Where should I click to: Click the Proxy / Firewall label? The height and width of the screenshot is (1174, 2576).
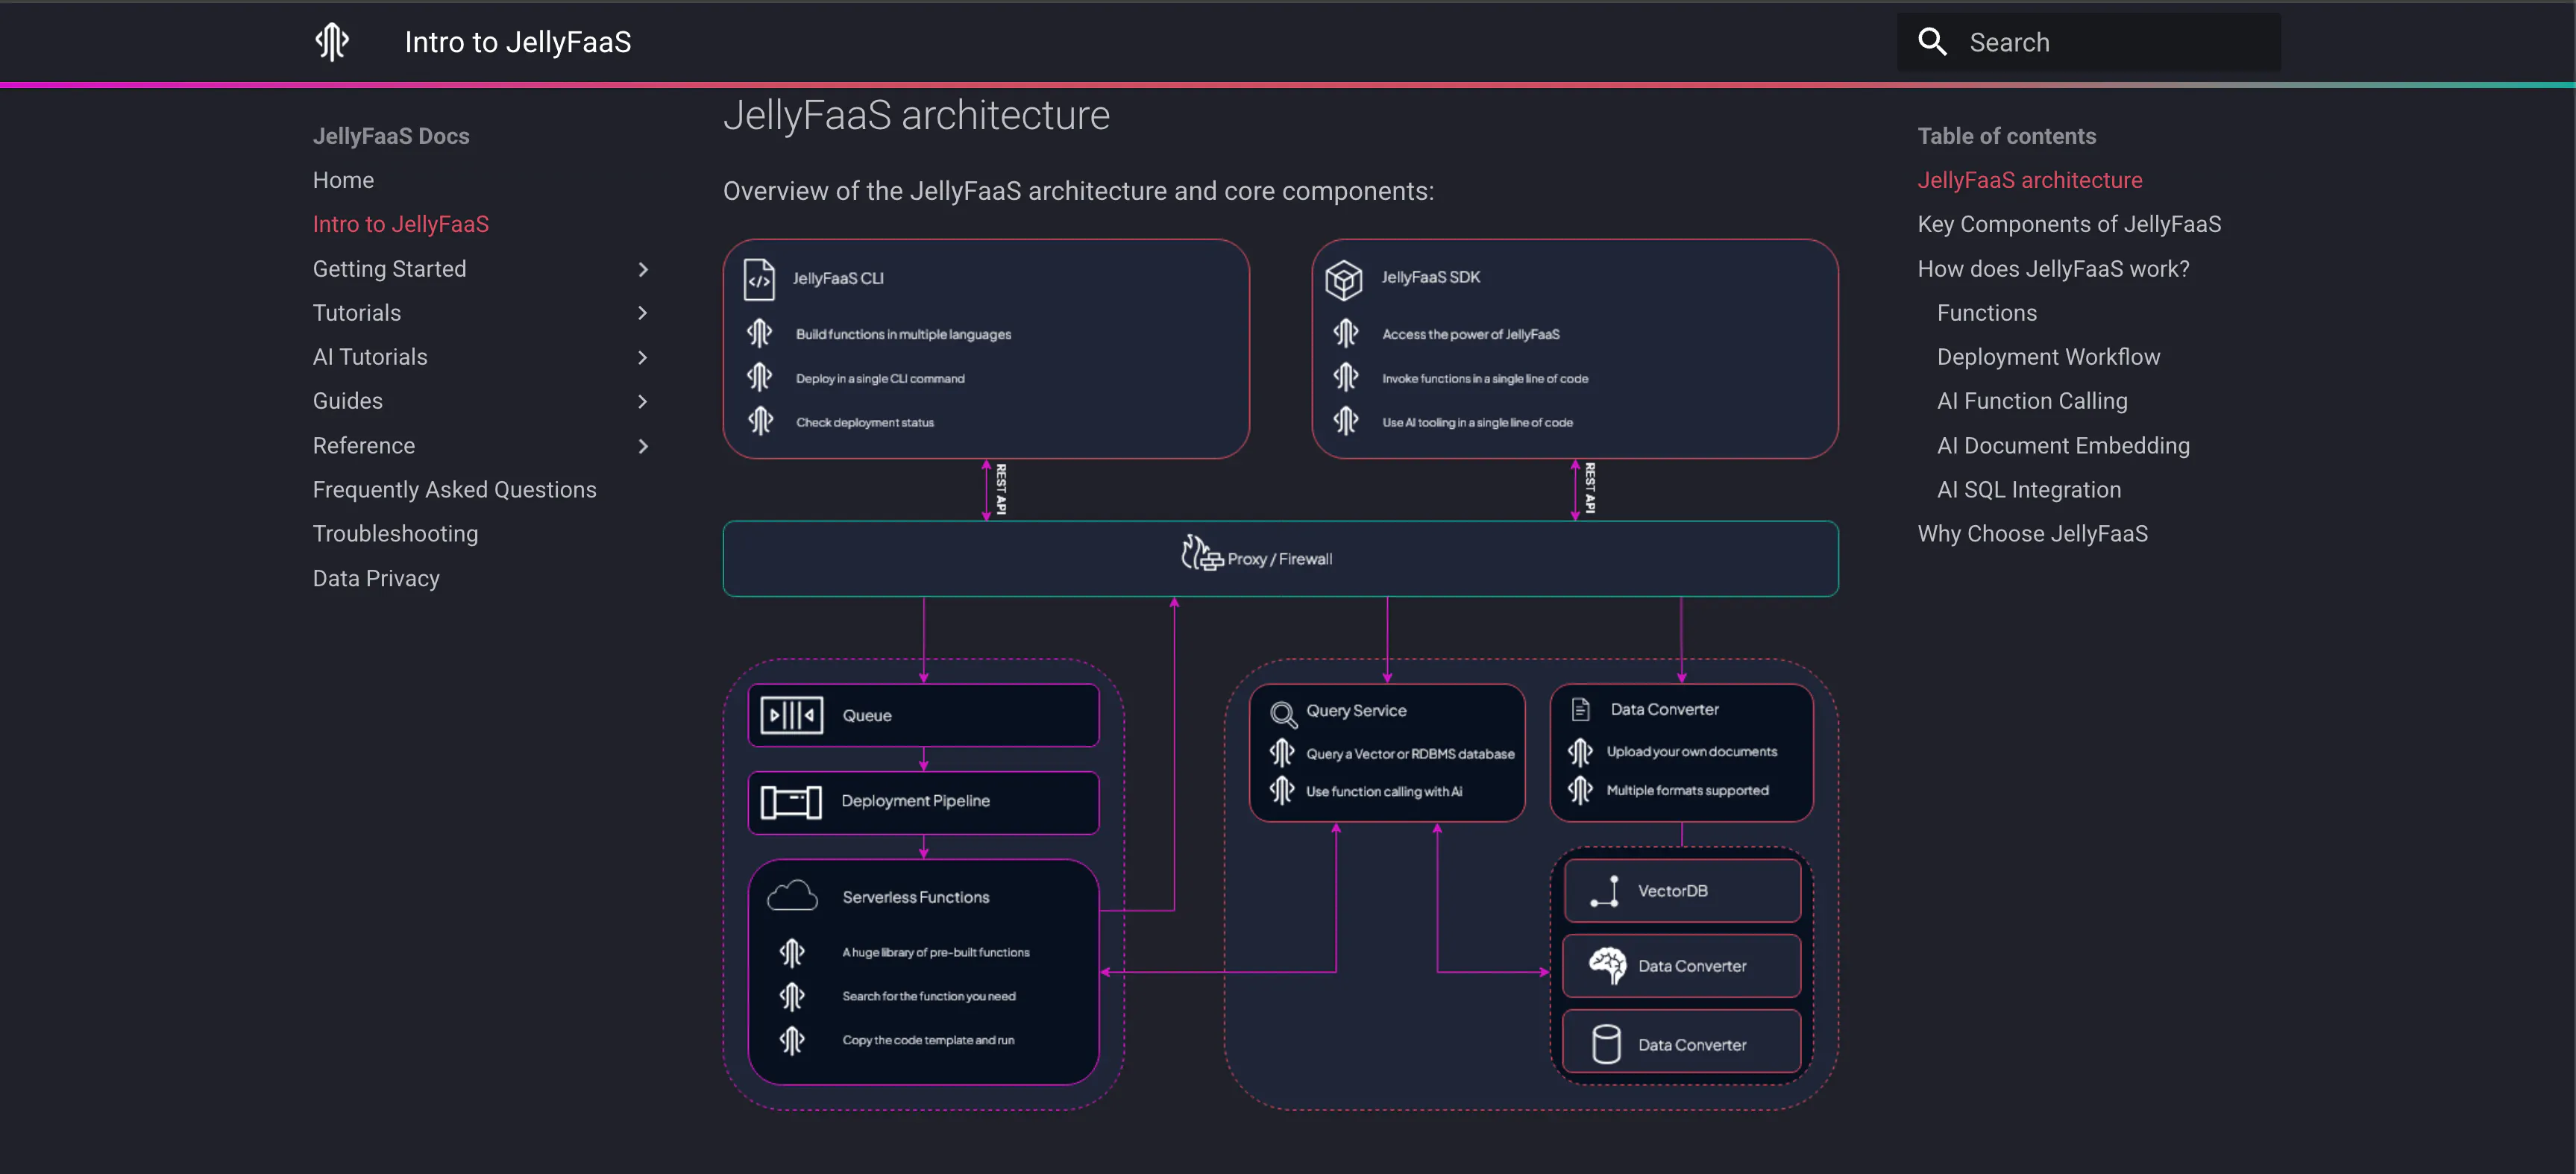pos(1279,559)
